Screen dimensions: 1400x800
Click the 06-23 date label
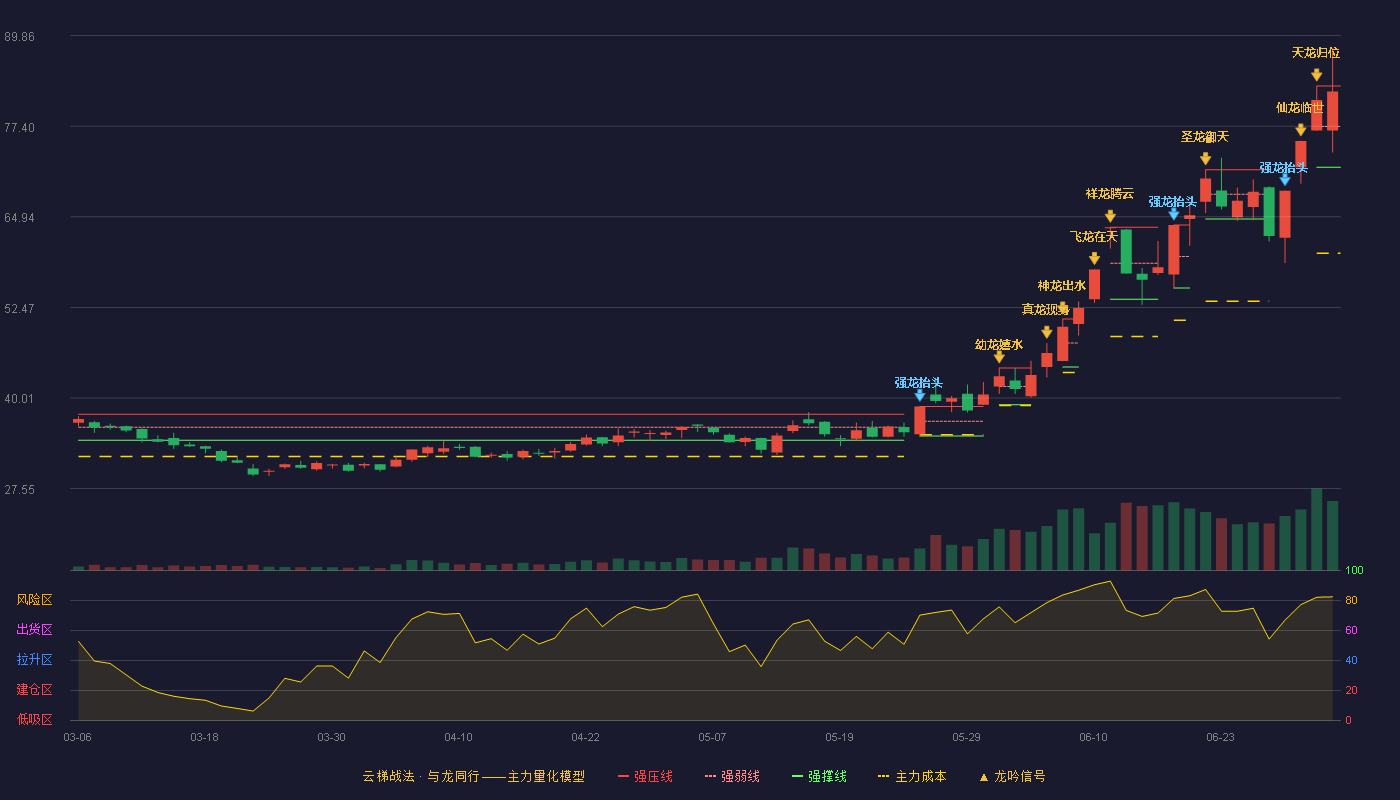tap(1220, 737)
